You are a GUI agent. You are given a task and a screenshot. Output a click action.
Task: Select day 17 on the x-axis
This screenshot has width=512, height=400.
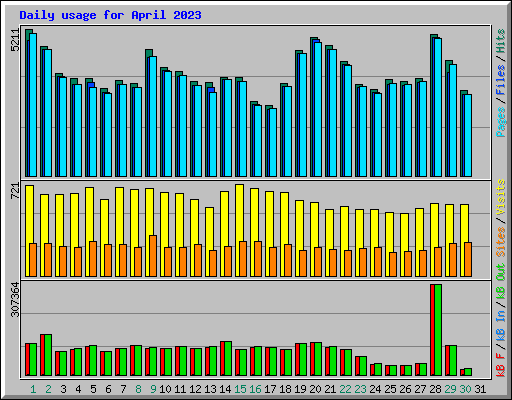click(x=270, y=389)
